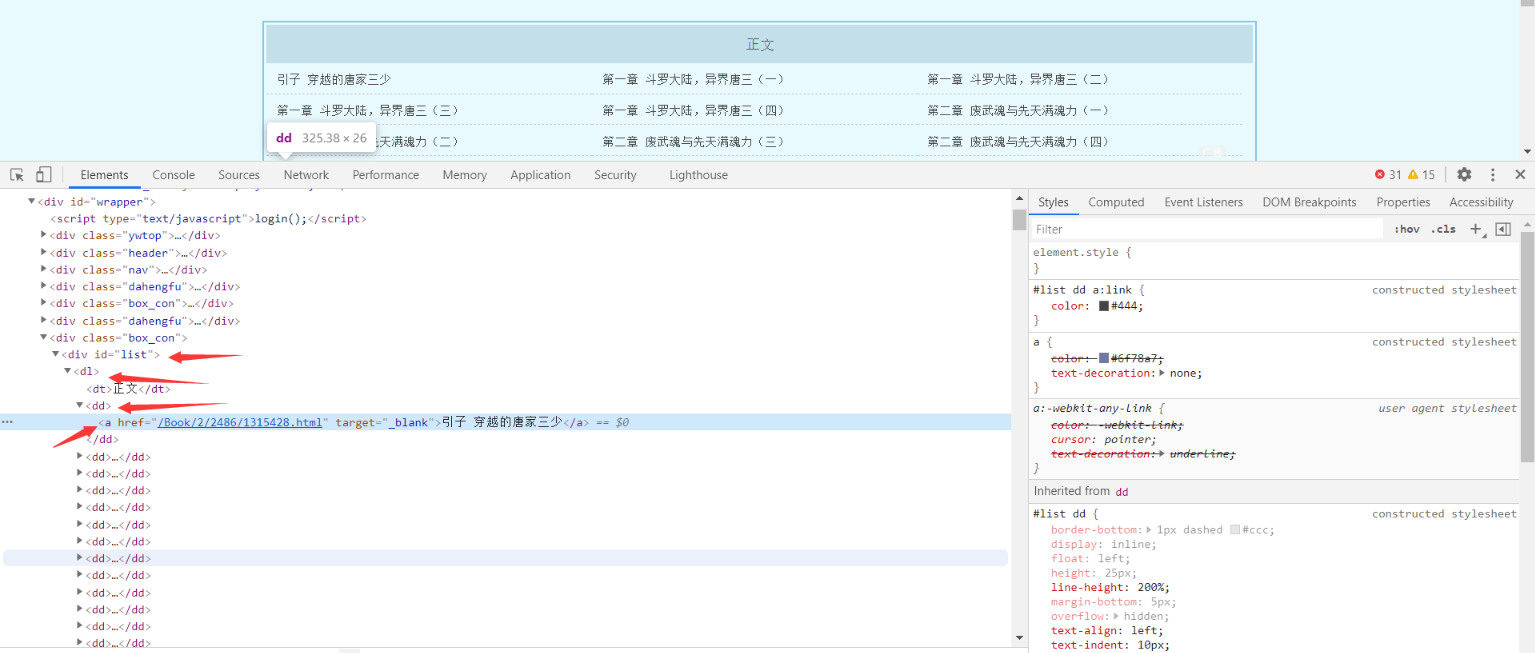
Task: Expand the div class="ywtop" node
Action: pos(44,236)
